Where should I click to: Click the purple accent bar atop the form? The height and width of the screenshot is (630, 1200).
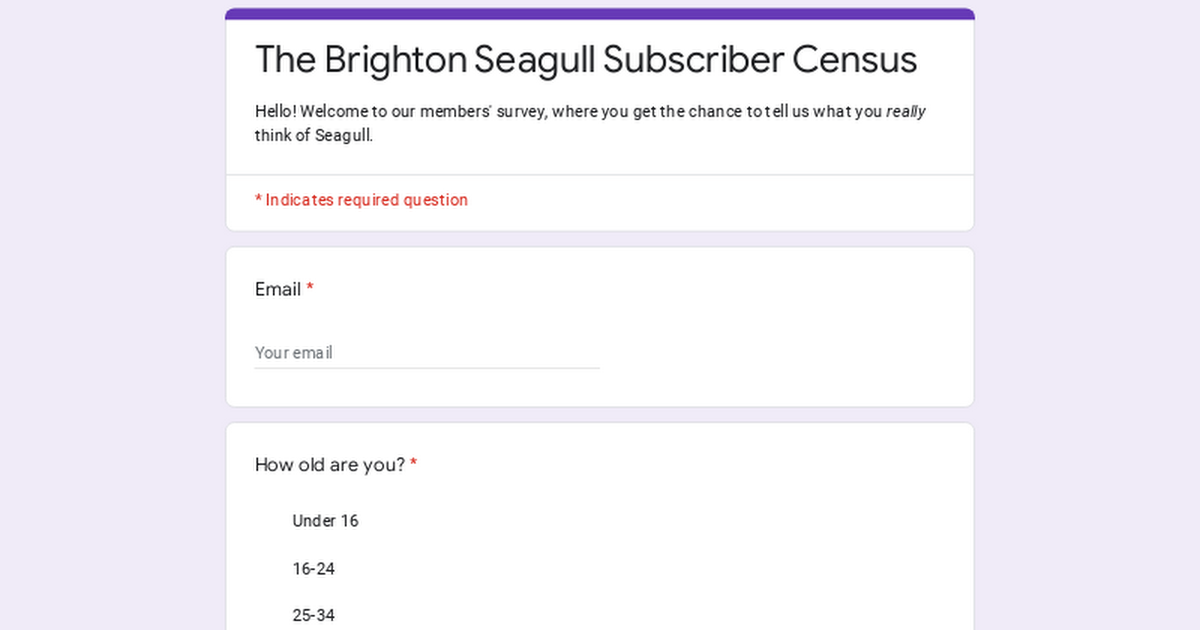point(600,14)
